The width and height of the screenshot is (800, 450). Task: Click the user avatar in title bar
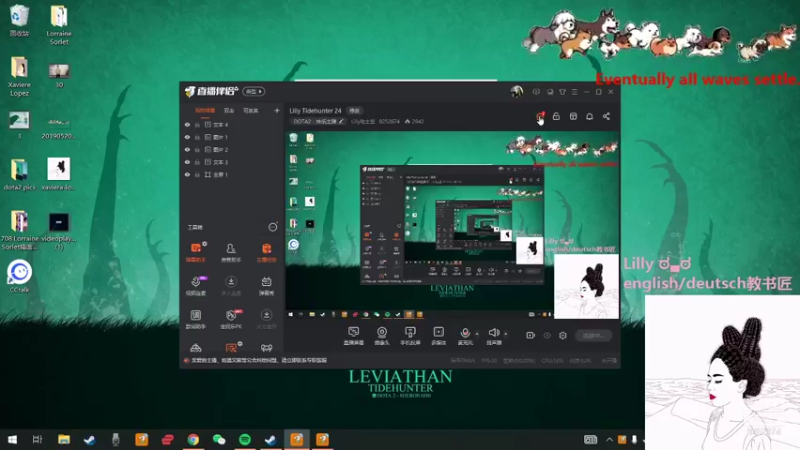pos(517,92)
